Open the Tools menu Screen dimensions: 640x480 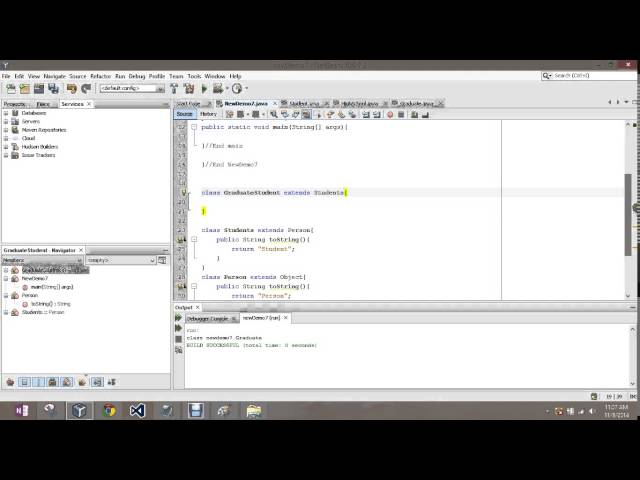[194, 76]
